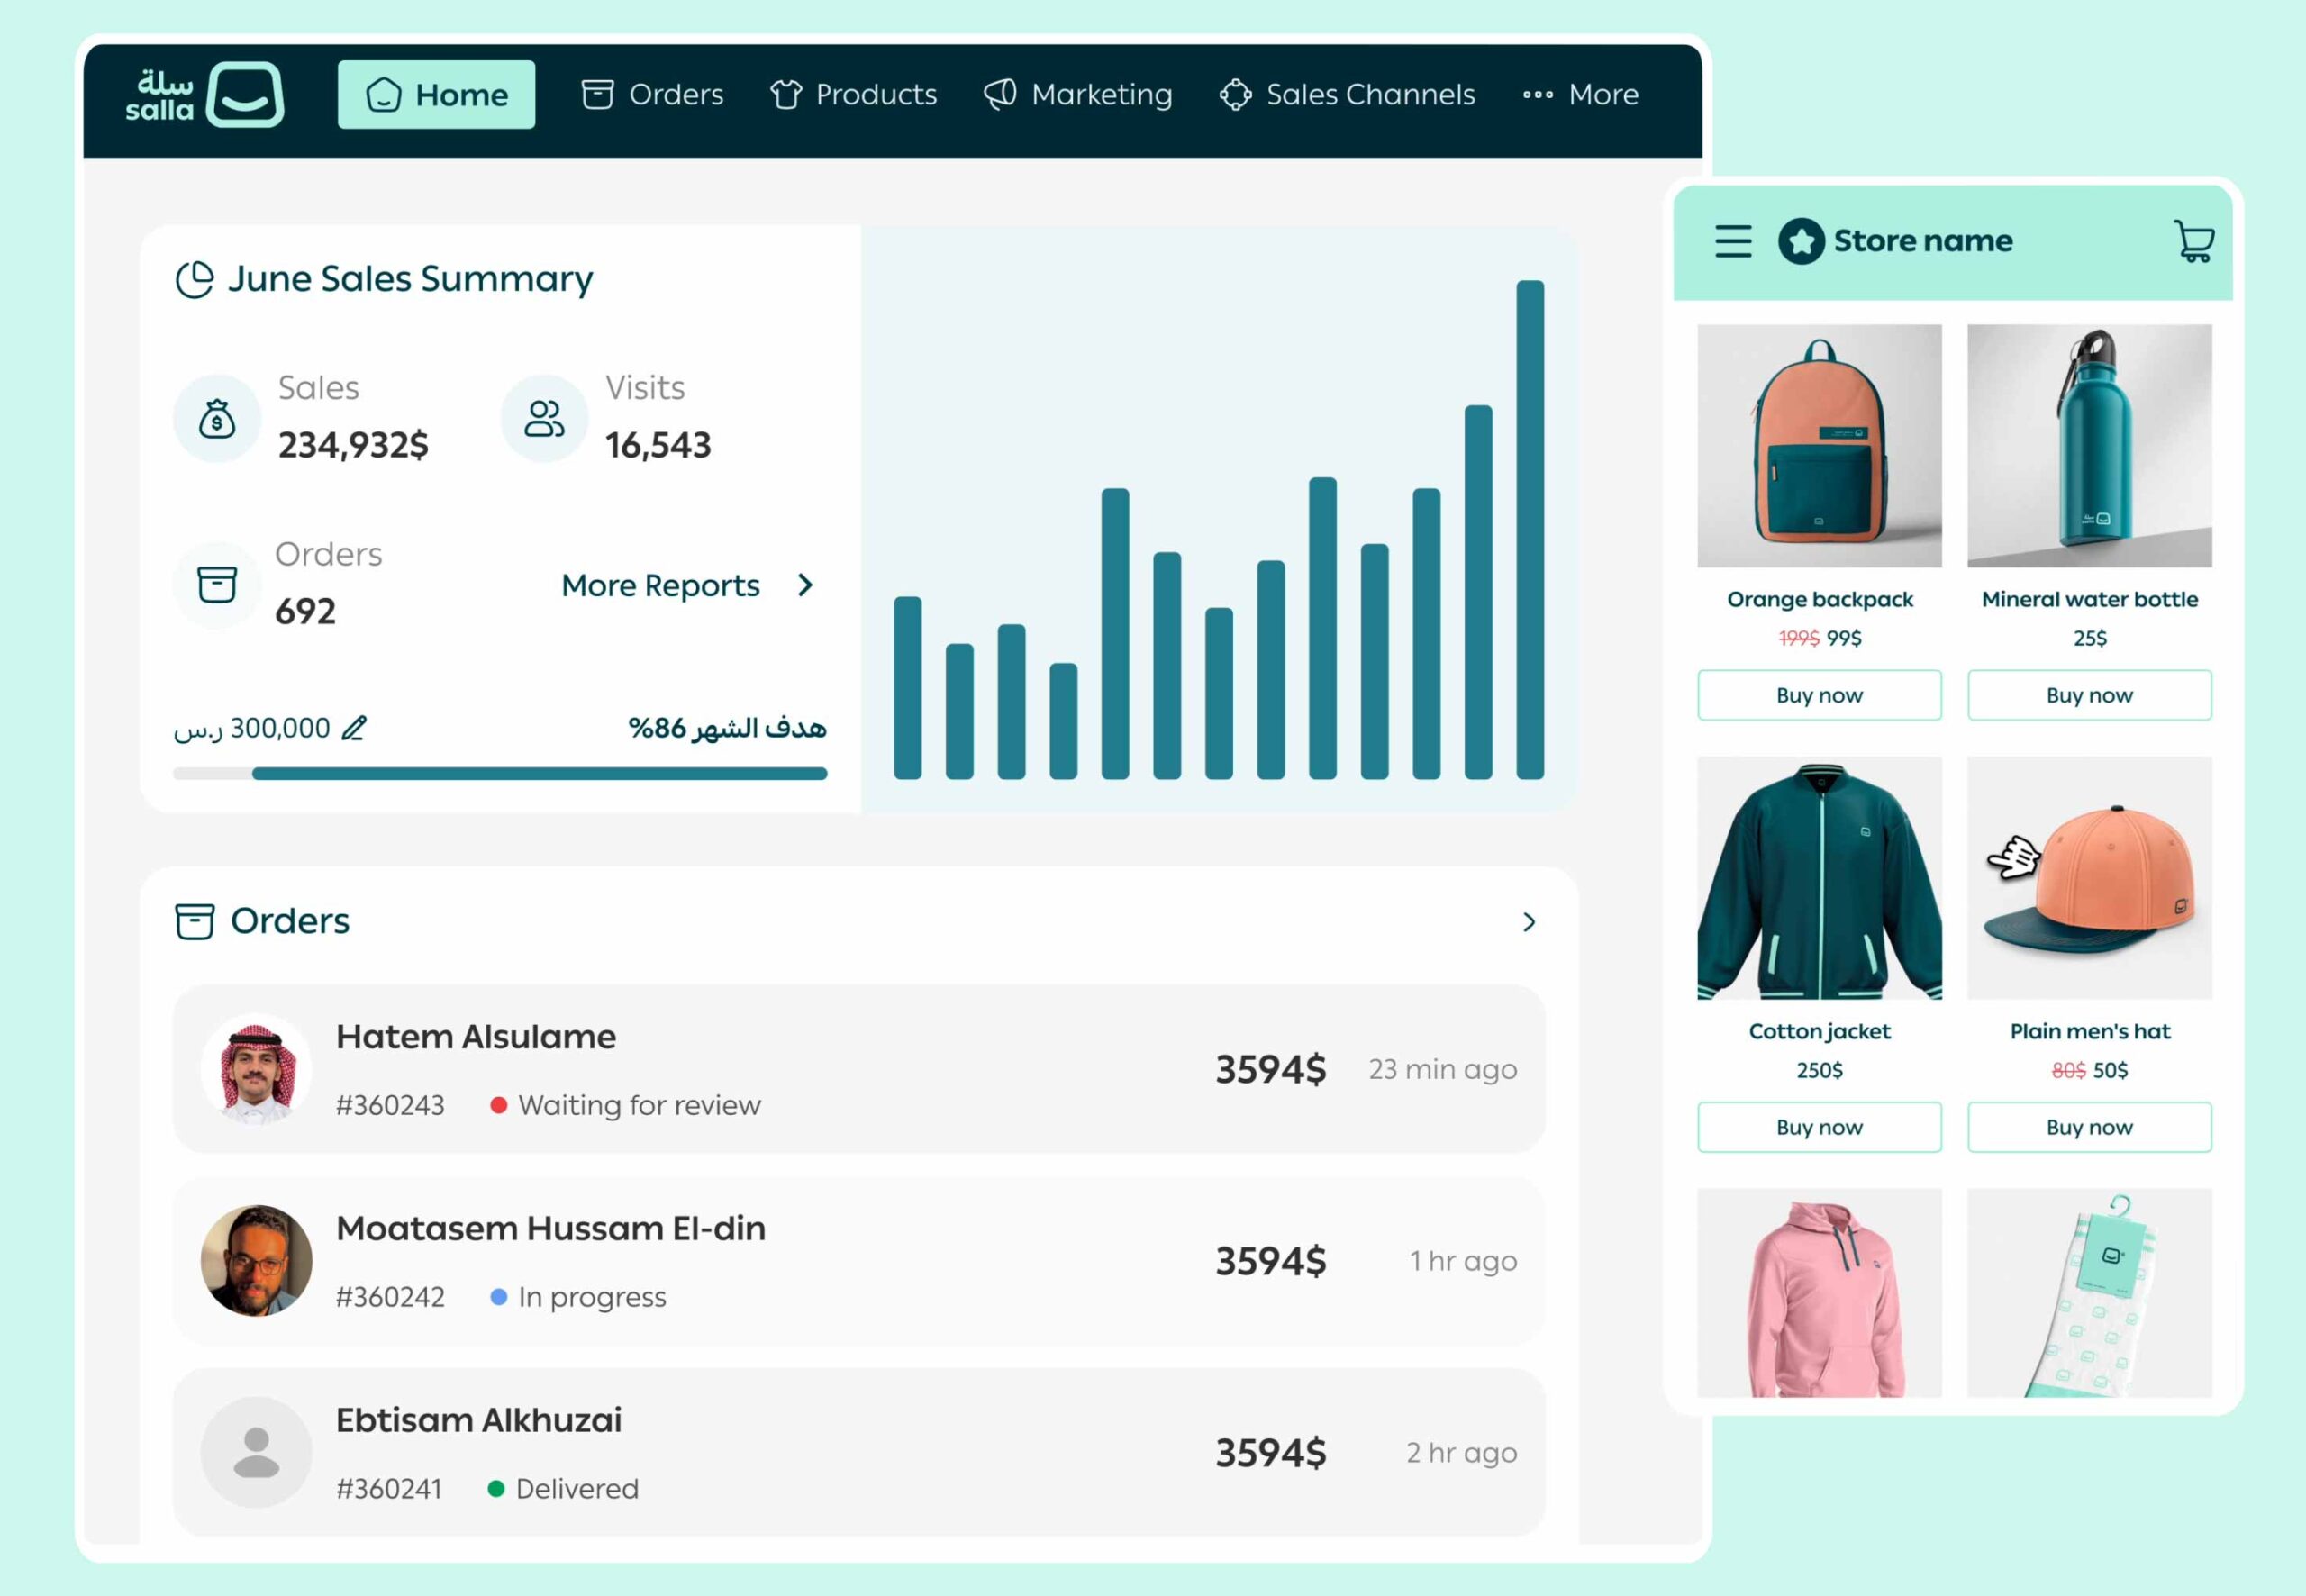Click the Sales Channels puzzle icon

click(x=1236, y=94)
